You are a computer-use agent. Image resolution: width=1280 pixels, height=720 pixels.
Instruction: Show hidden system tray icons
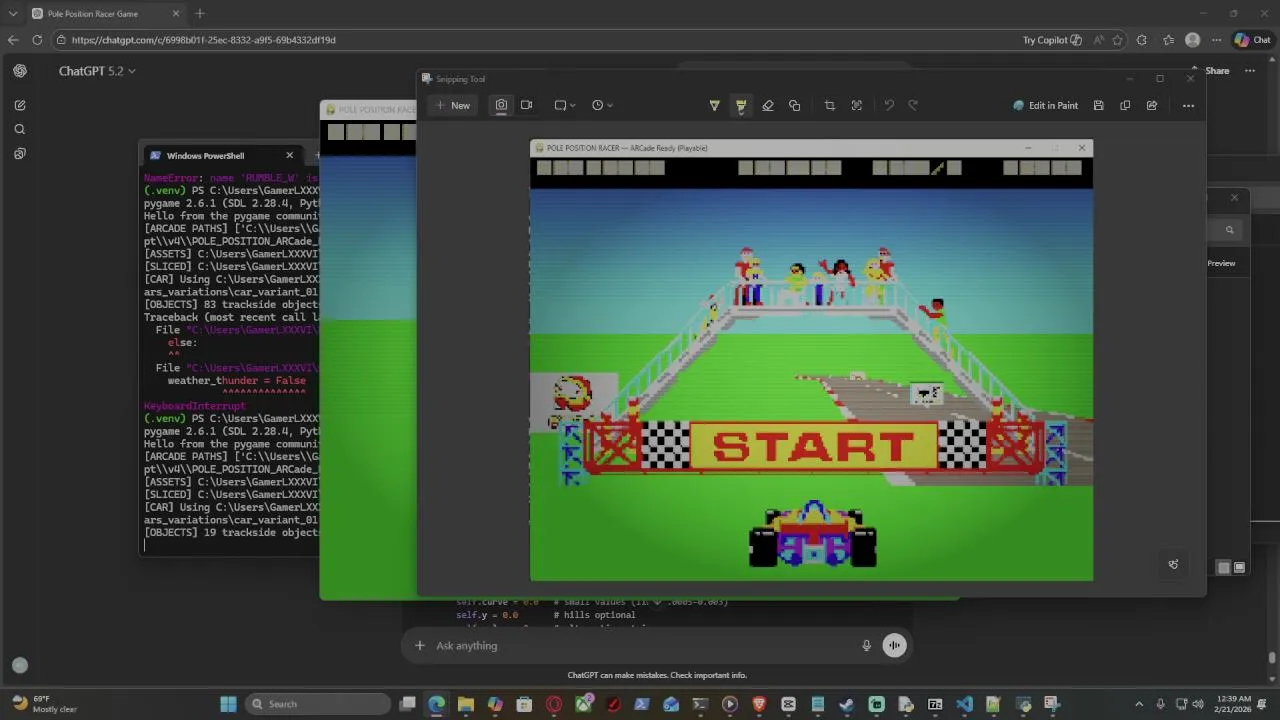1138,704
